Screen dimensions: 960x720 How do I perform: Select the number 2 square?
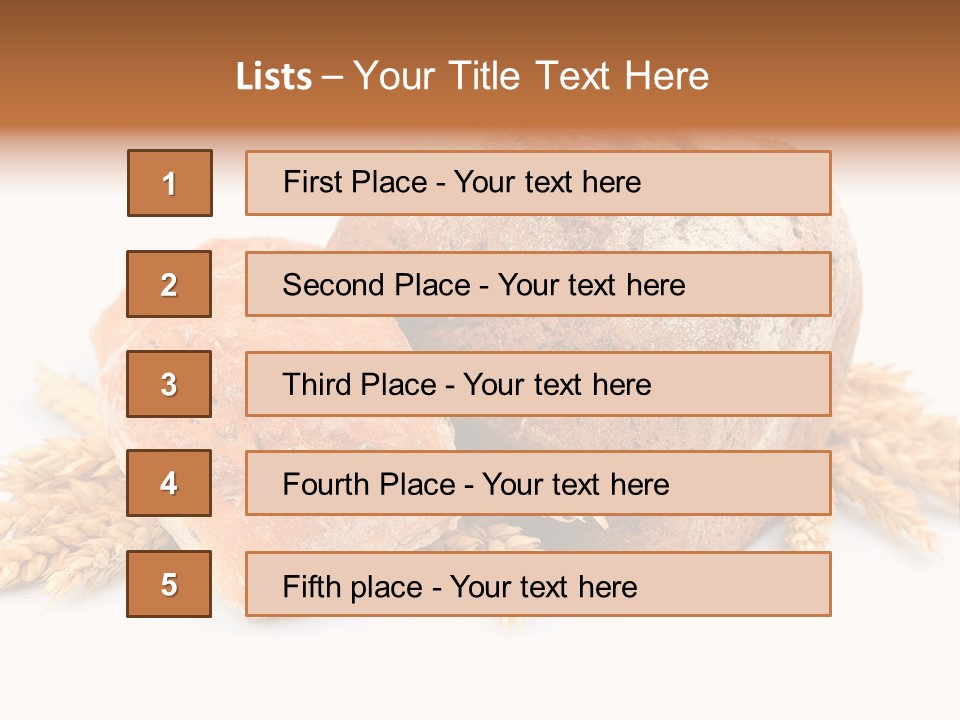(x=169, y=284)
